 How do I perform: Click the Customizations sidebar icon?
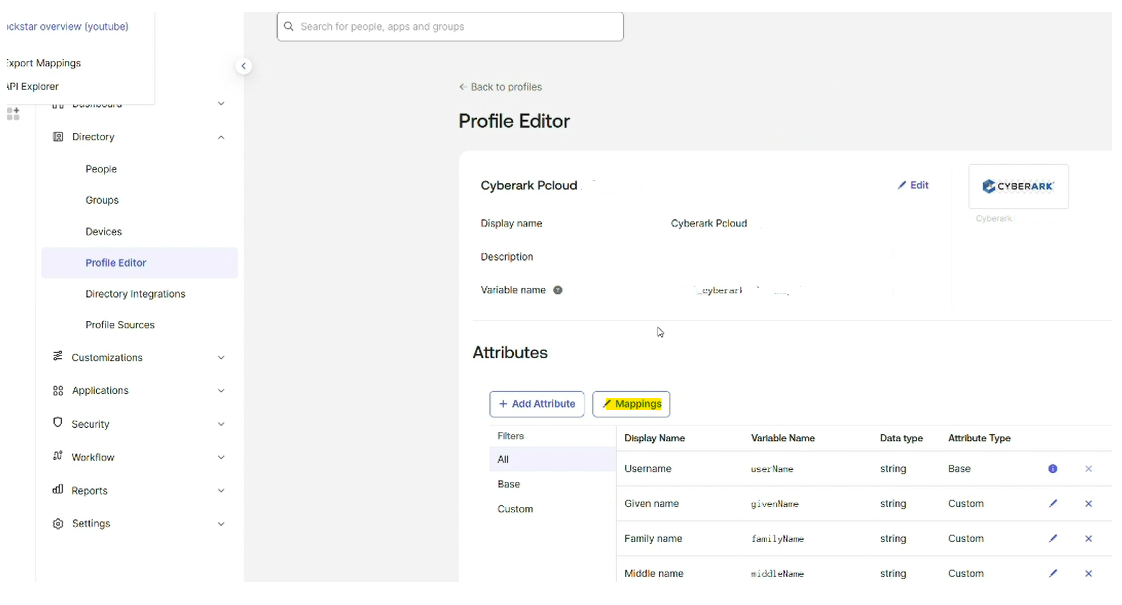pos(58,357)
